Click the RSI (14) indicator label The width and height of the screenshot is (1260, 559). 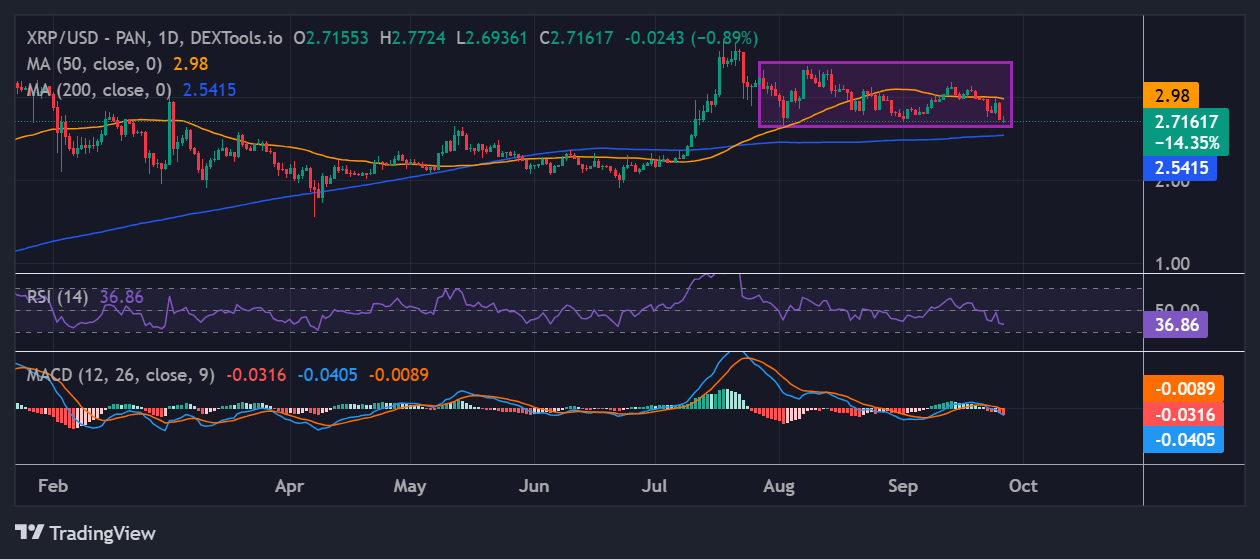[57, 297]
